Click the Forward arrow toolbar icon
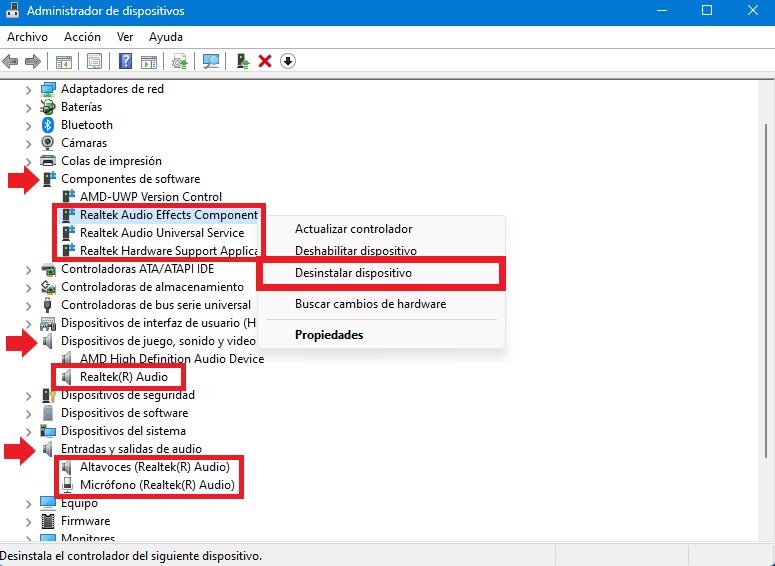This screenshot has height=566, width=775. coord(33,62)
